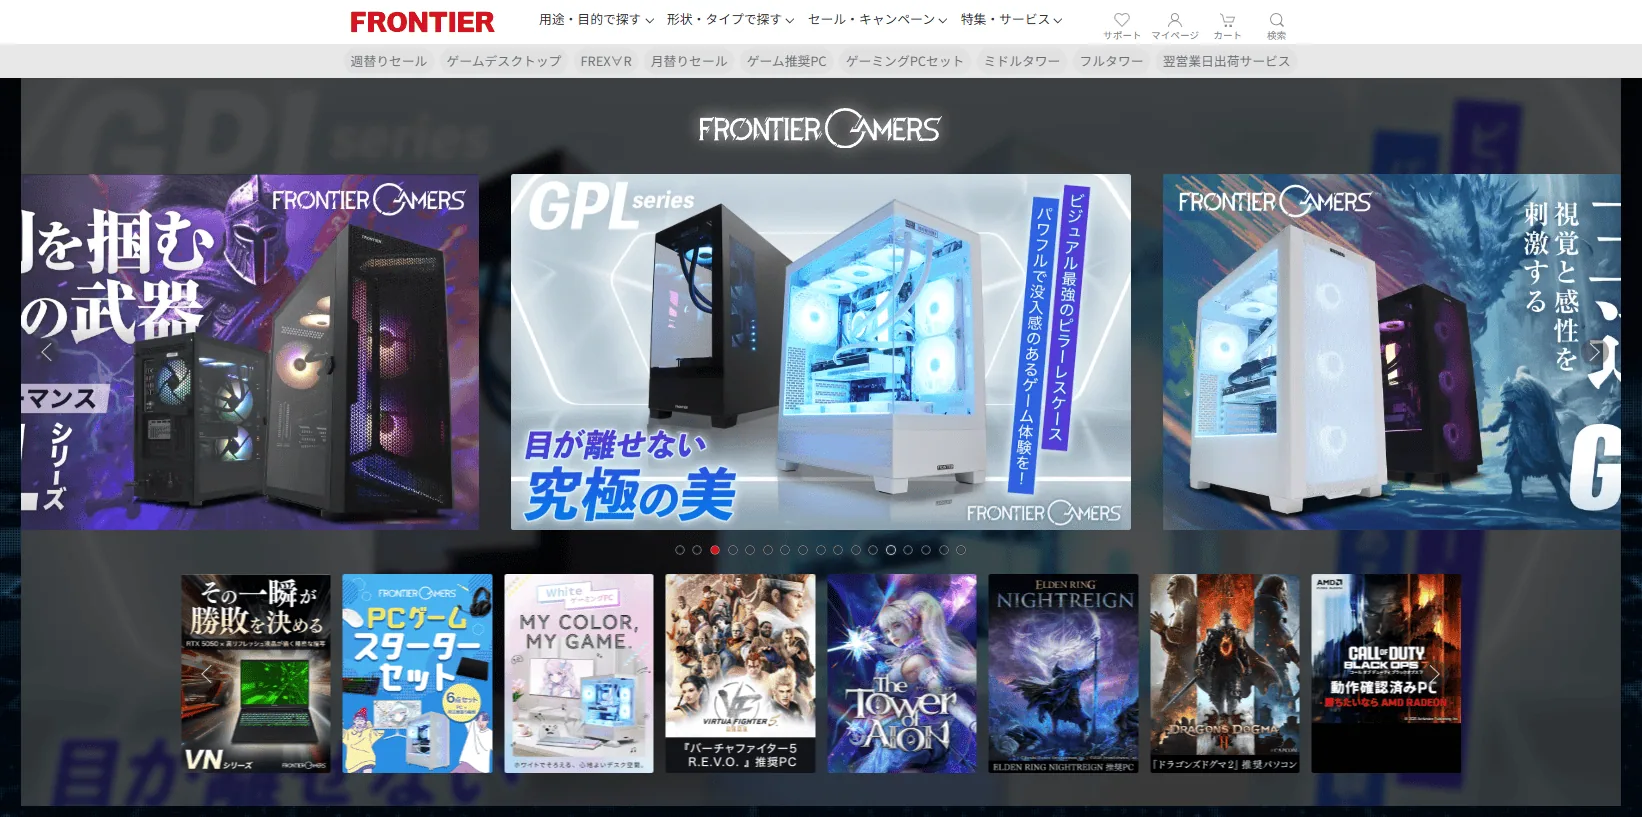The height and width of the screenshot is (817, 1642).
Task: Select the last carousel dot
Action: pos(961,550)
